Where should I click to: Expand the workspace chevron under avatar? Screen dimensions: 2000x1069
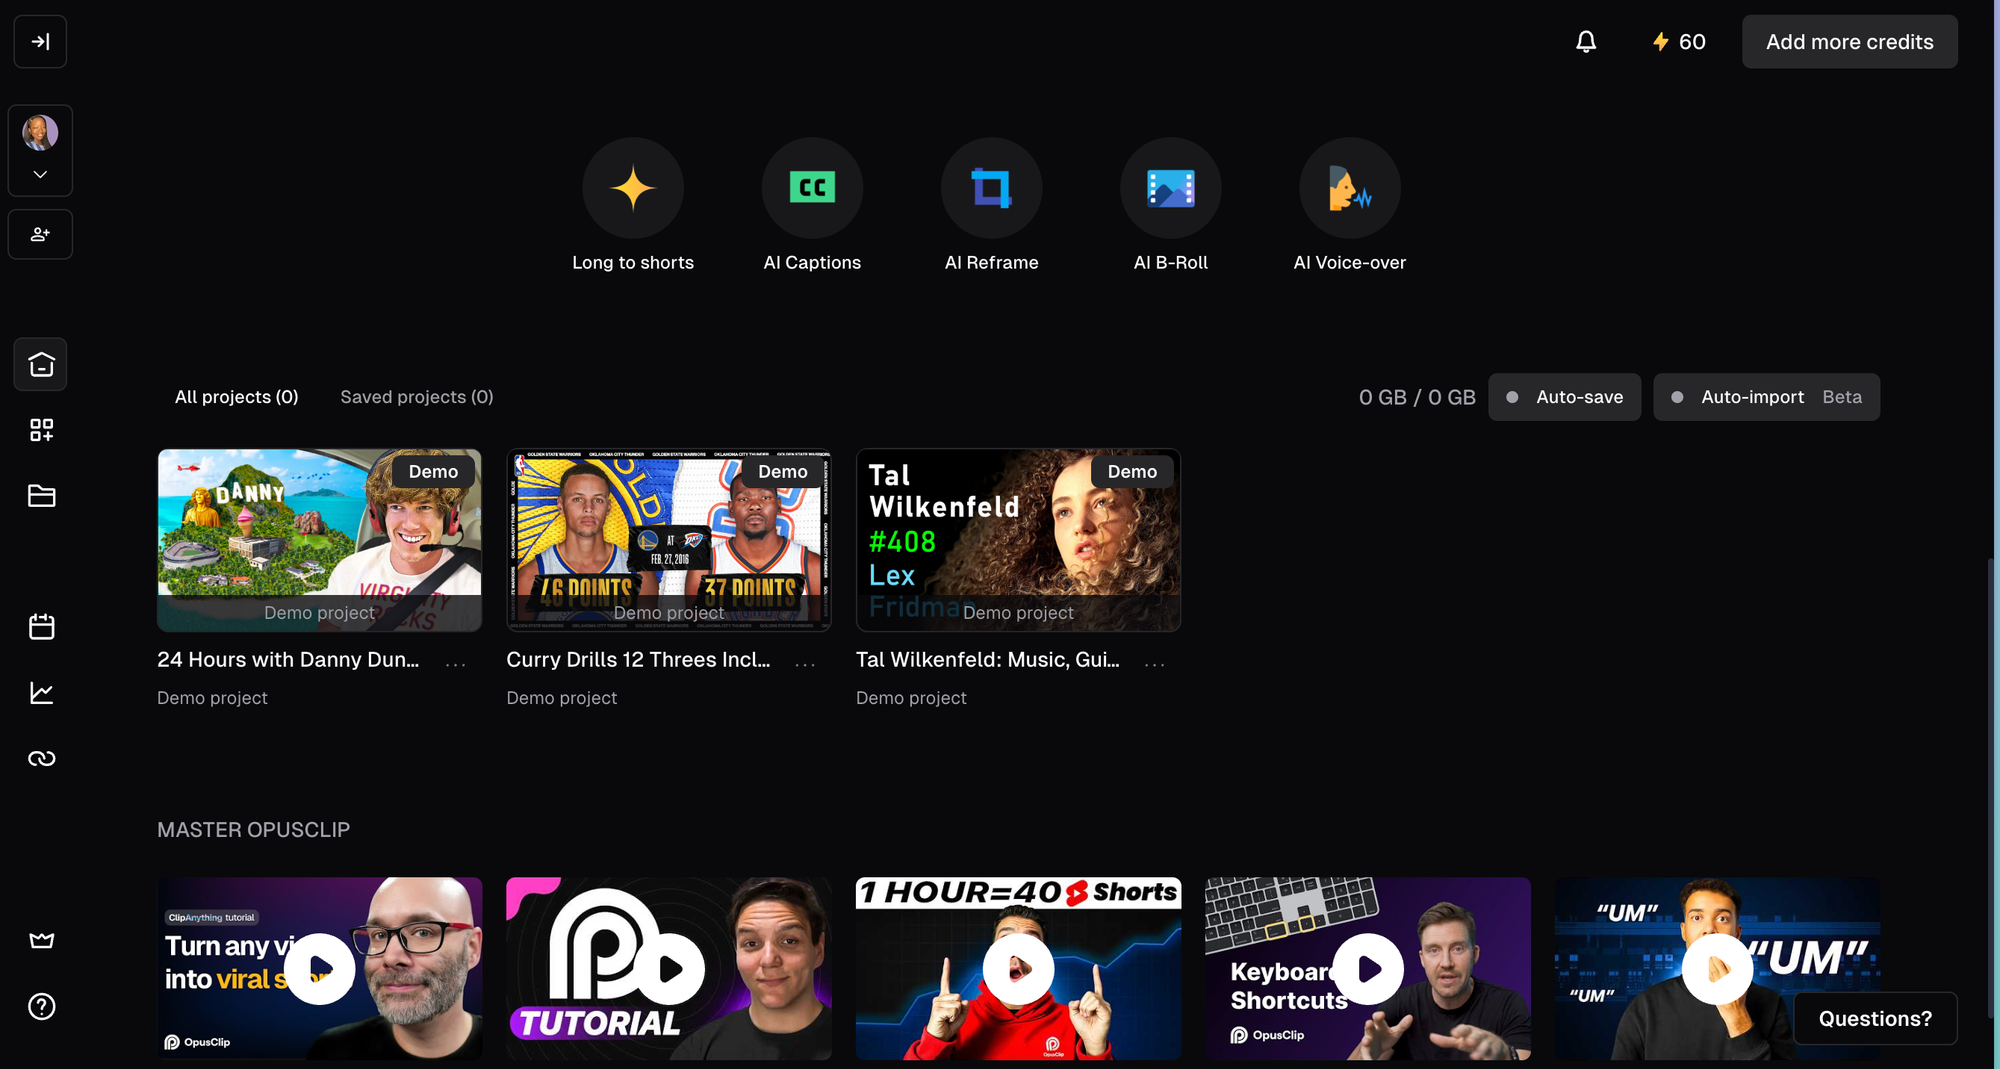pyautogui.click(x=40, y=174)
